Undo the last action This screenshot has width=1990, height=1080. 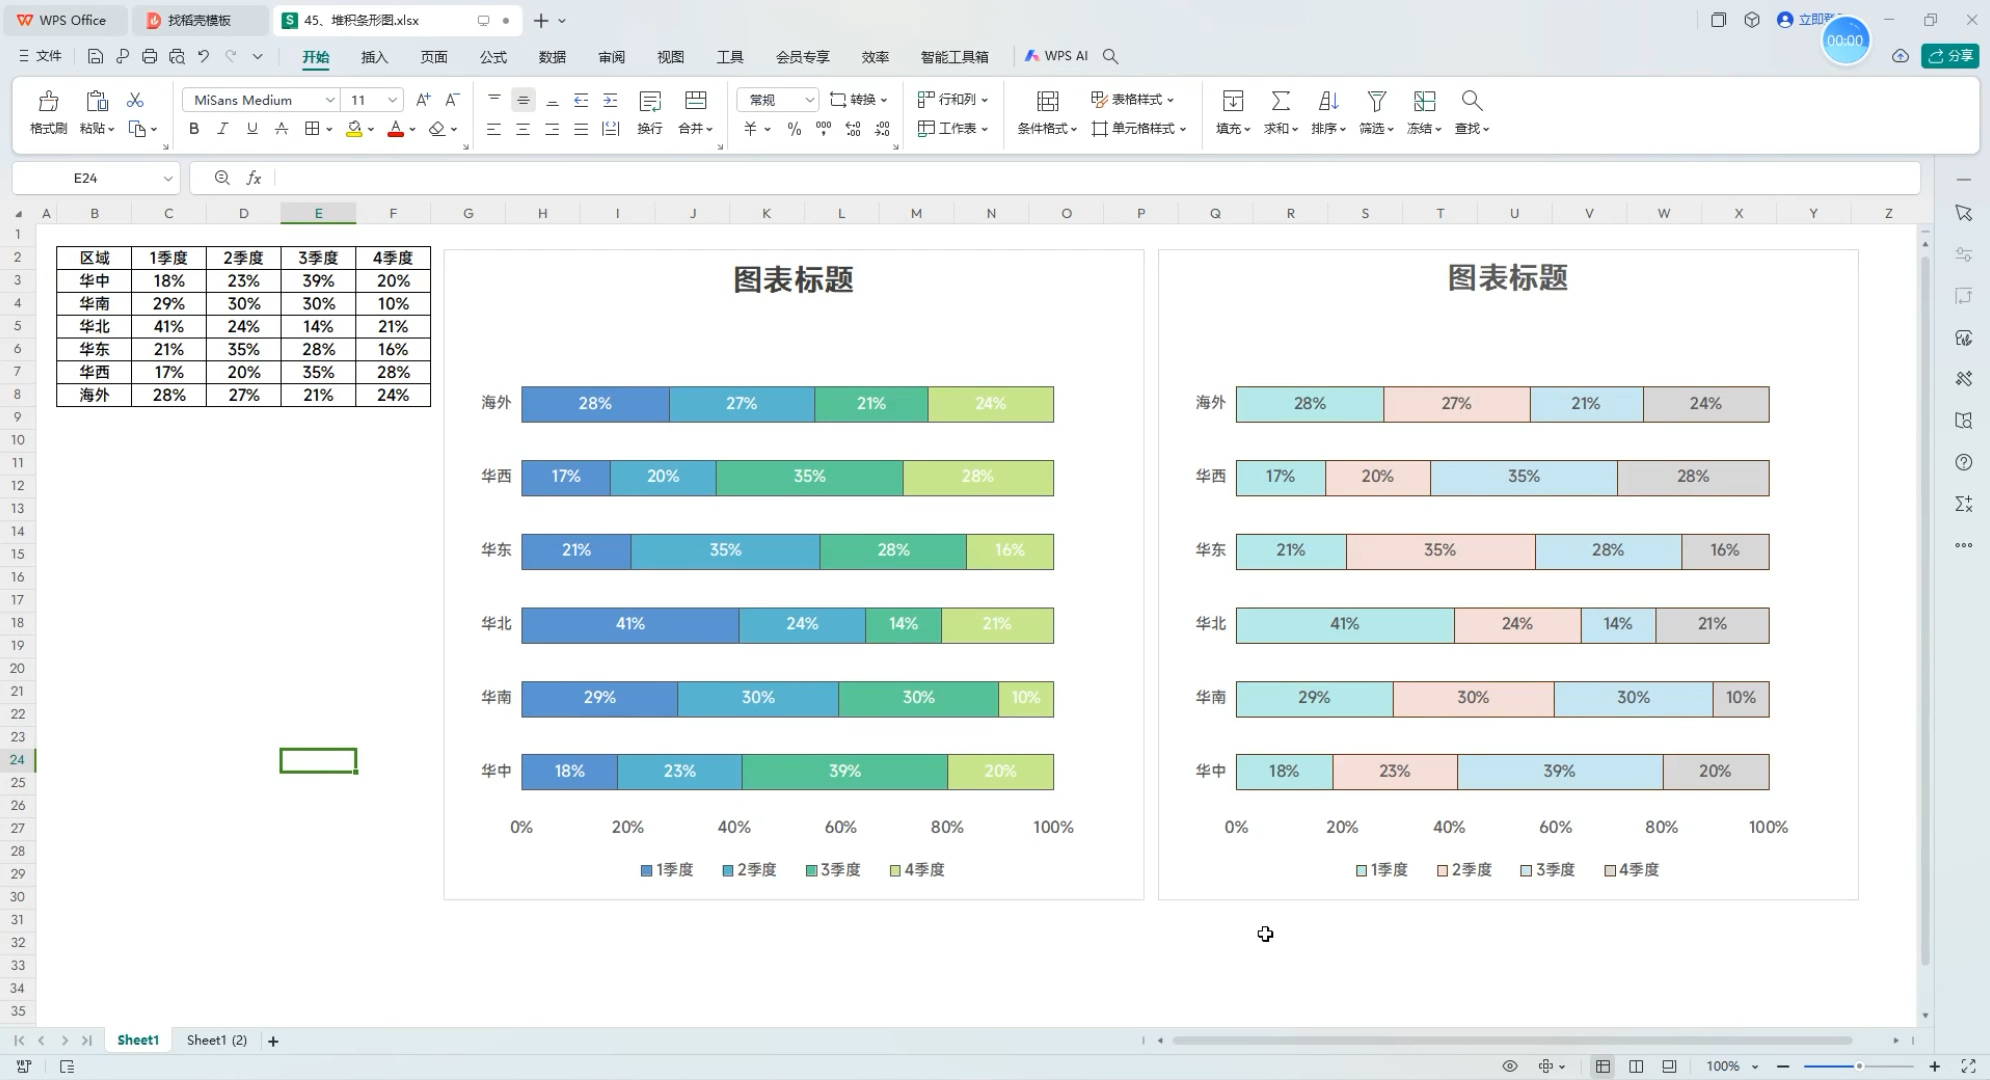204,57
